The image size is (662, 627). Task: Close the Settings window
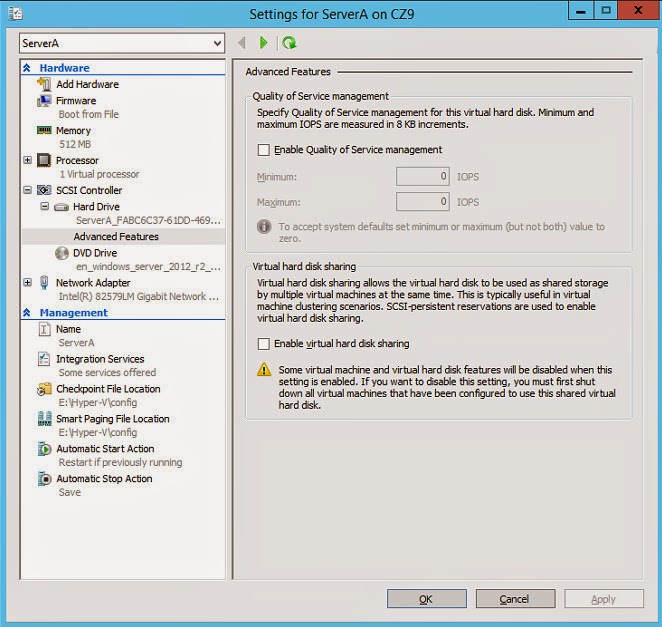(x=638, y=10)
